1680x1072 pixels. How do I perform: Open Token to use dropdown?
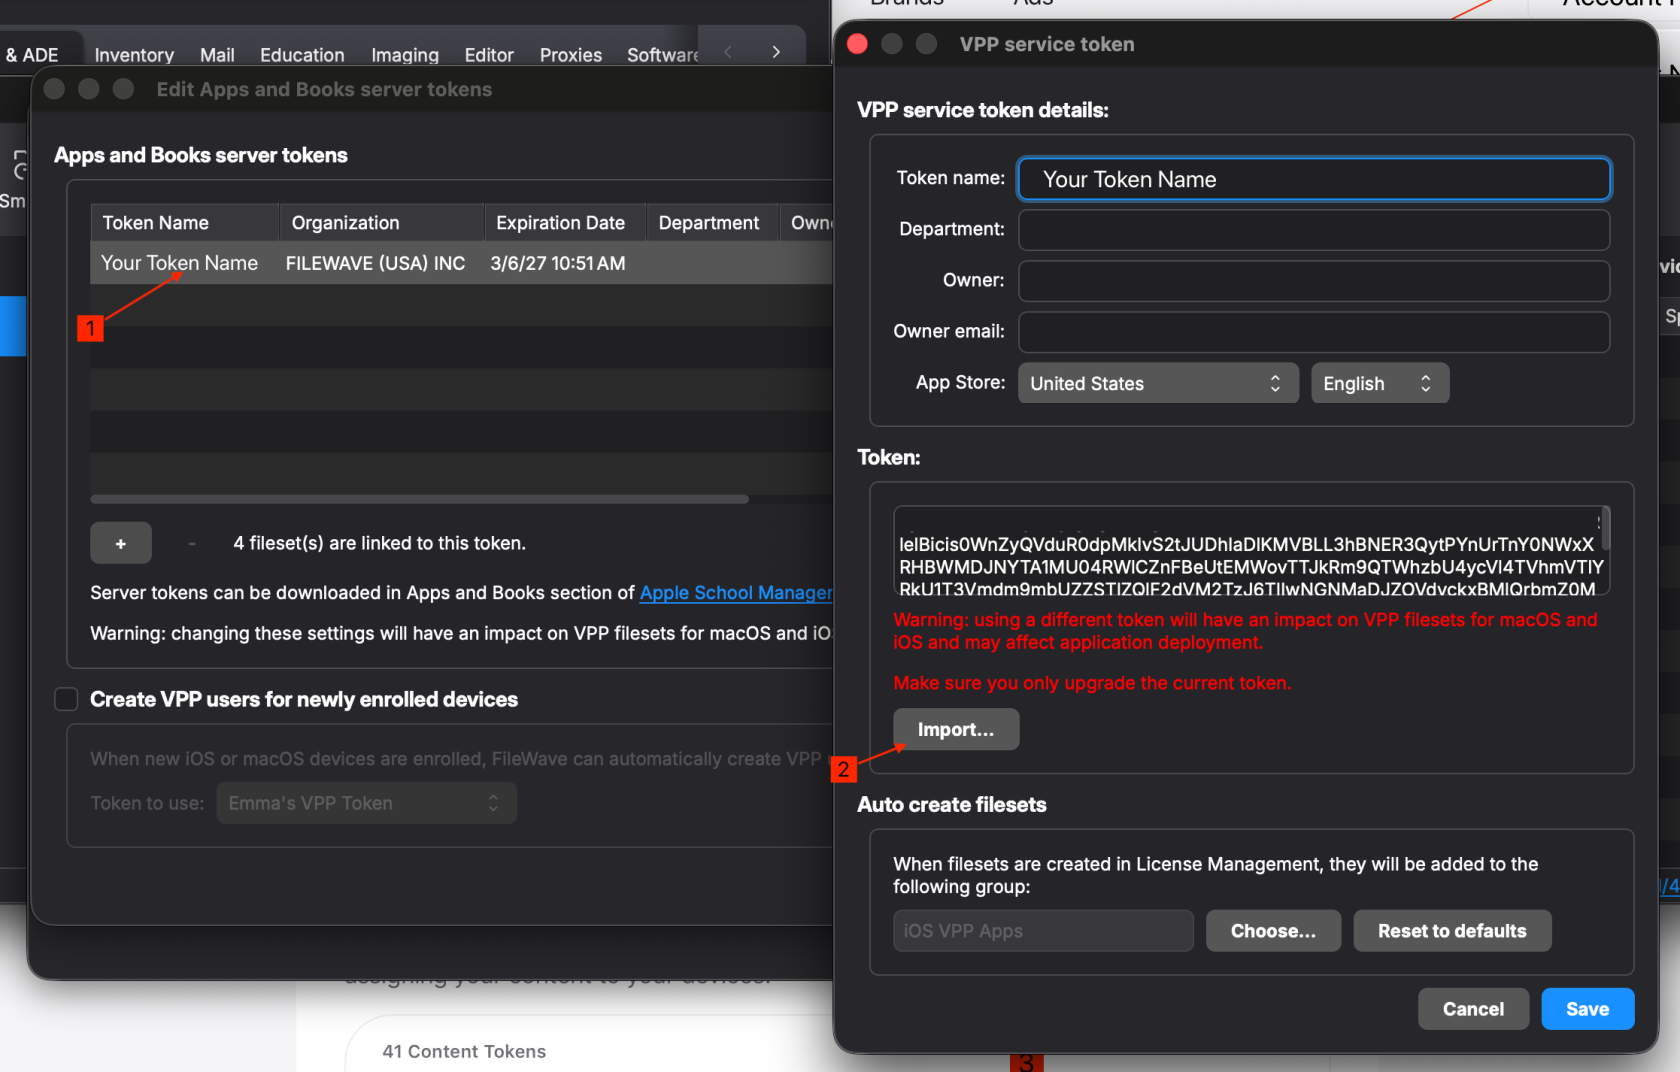pos(366,803)
